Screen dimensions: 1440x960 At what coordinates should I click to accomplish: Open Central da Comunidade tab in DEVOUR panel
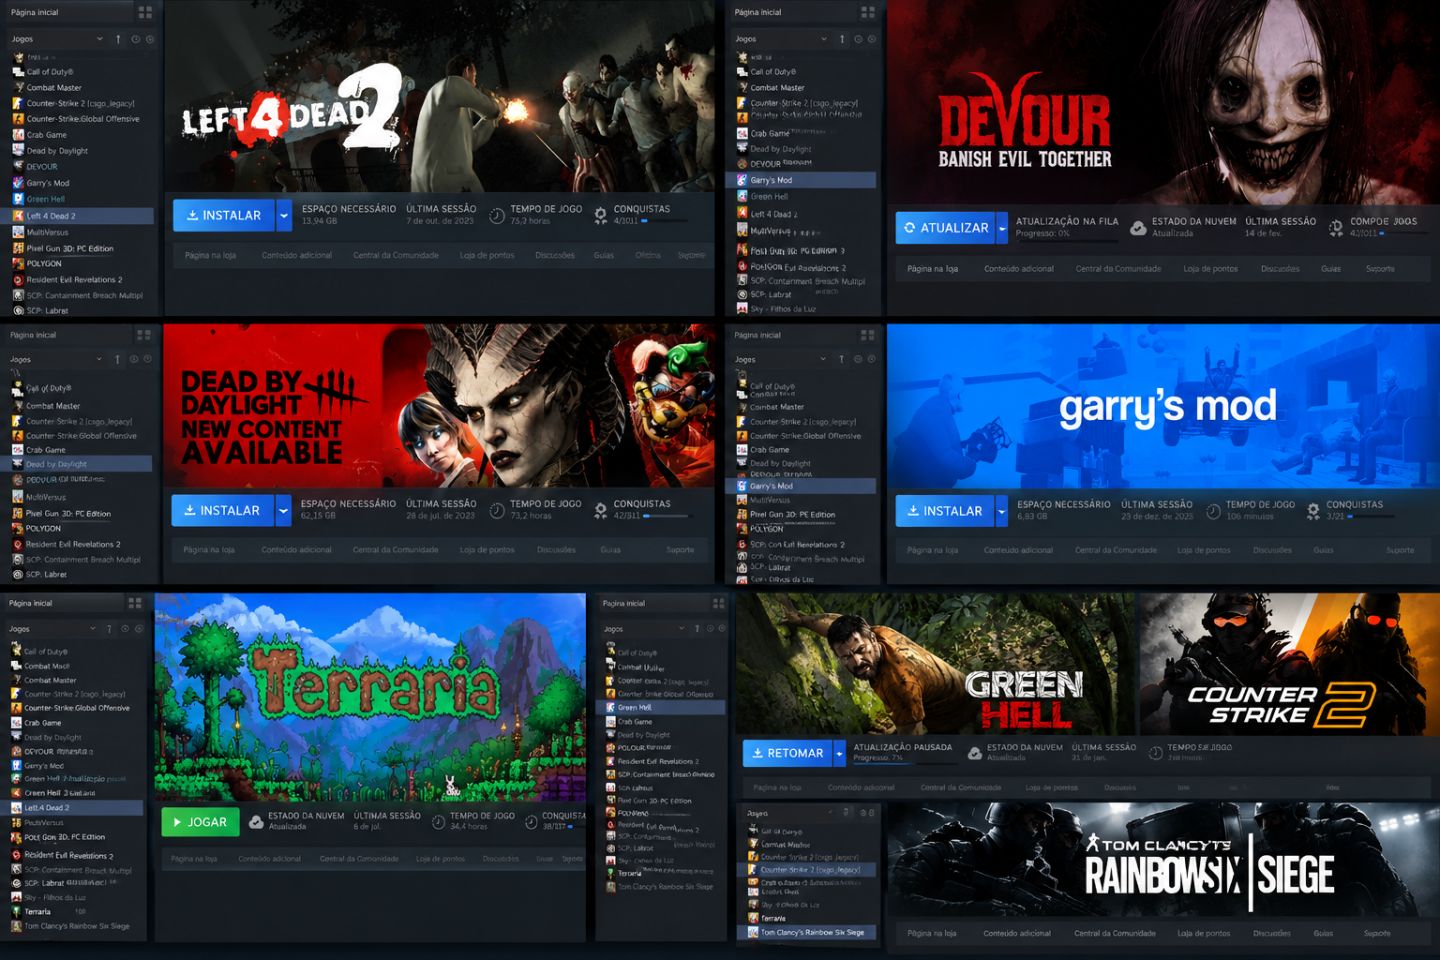[1118, 269]
